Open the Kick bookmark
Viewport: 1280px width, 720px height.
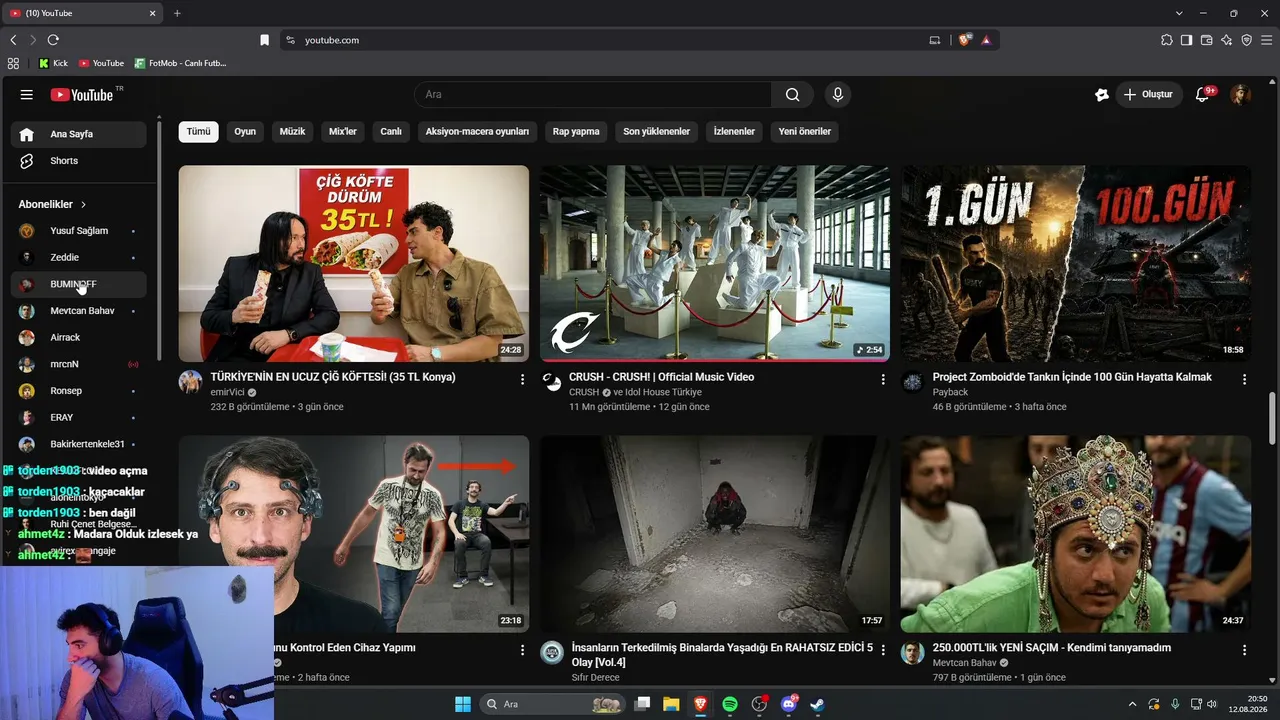coord(53,63)
